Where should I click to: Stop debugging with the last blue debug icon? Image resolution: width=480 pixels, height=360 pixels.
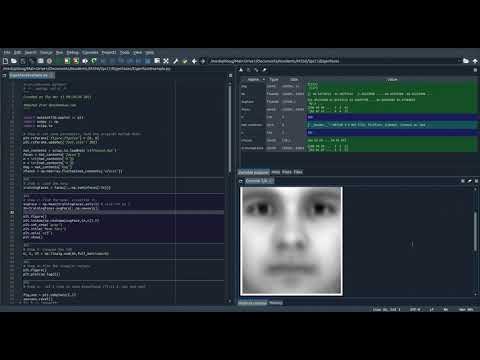click(x=148, y=61)
